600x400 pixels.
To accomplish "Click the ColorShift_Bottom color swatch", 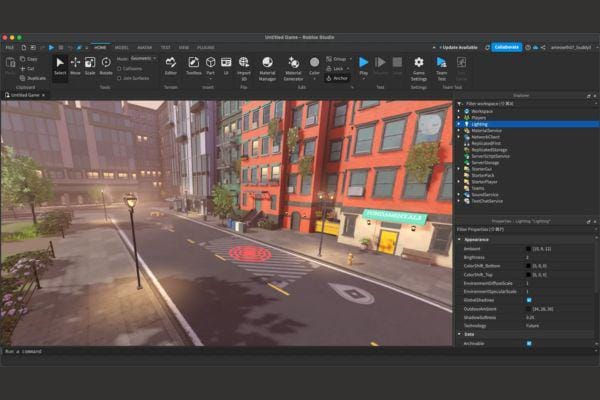I will click(529, 266).
